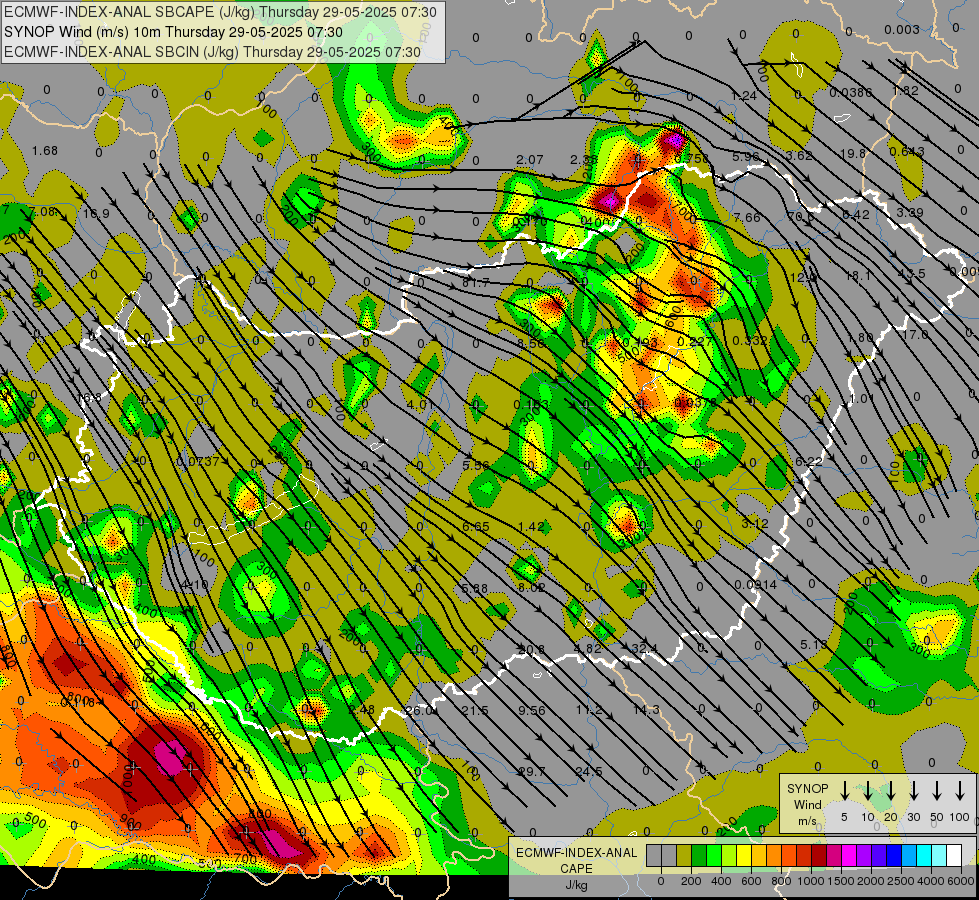Click the map value '6.65'

coord(476,527)
